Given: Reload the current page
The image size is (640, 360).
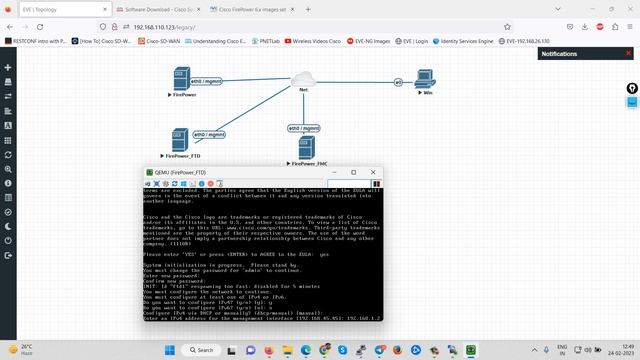Looking at the screenshot, I should (x=40, y=27).
